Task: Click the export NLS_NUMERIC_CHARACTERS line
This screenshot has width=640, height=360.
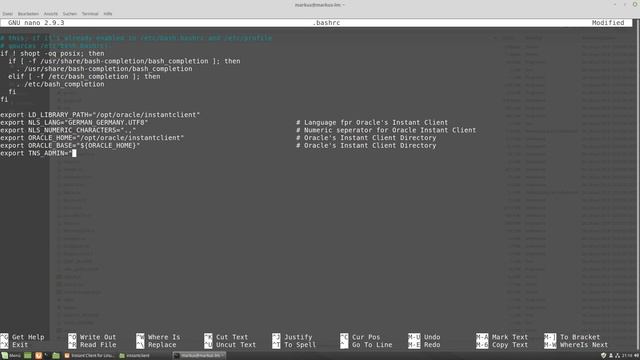Action: 68,130
